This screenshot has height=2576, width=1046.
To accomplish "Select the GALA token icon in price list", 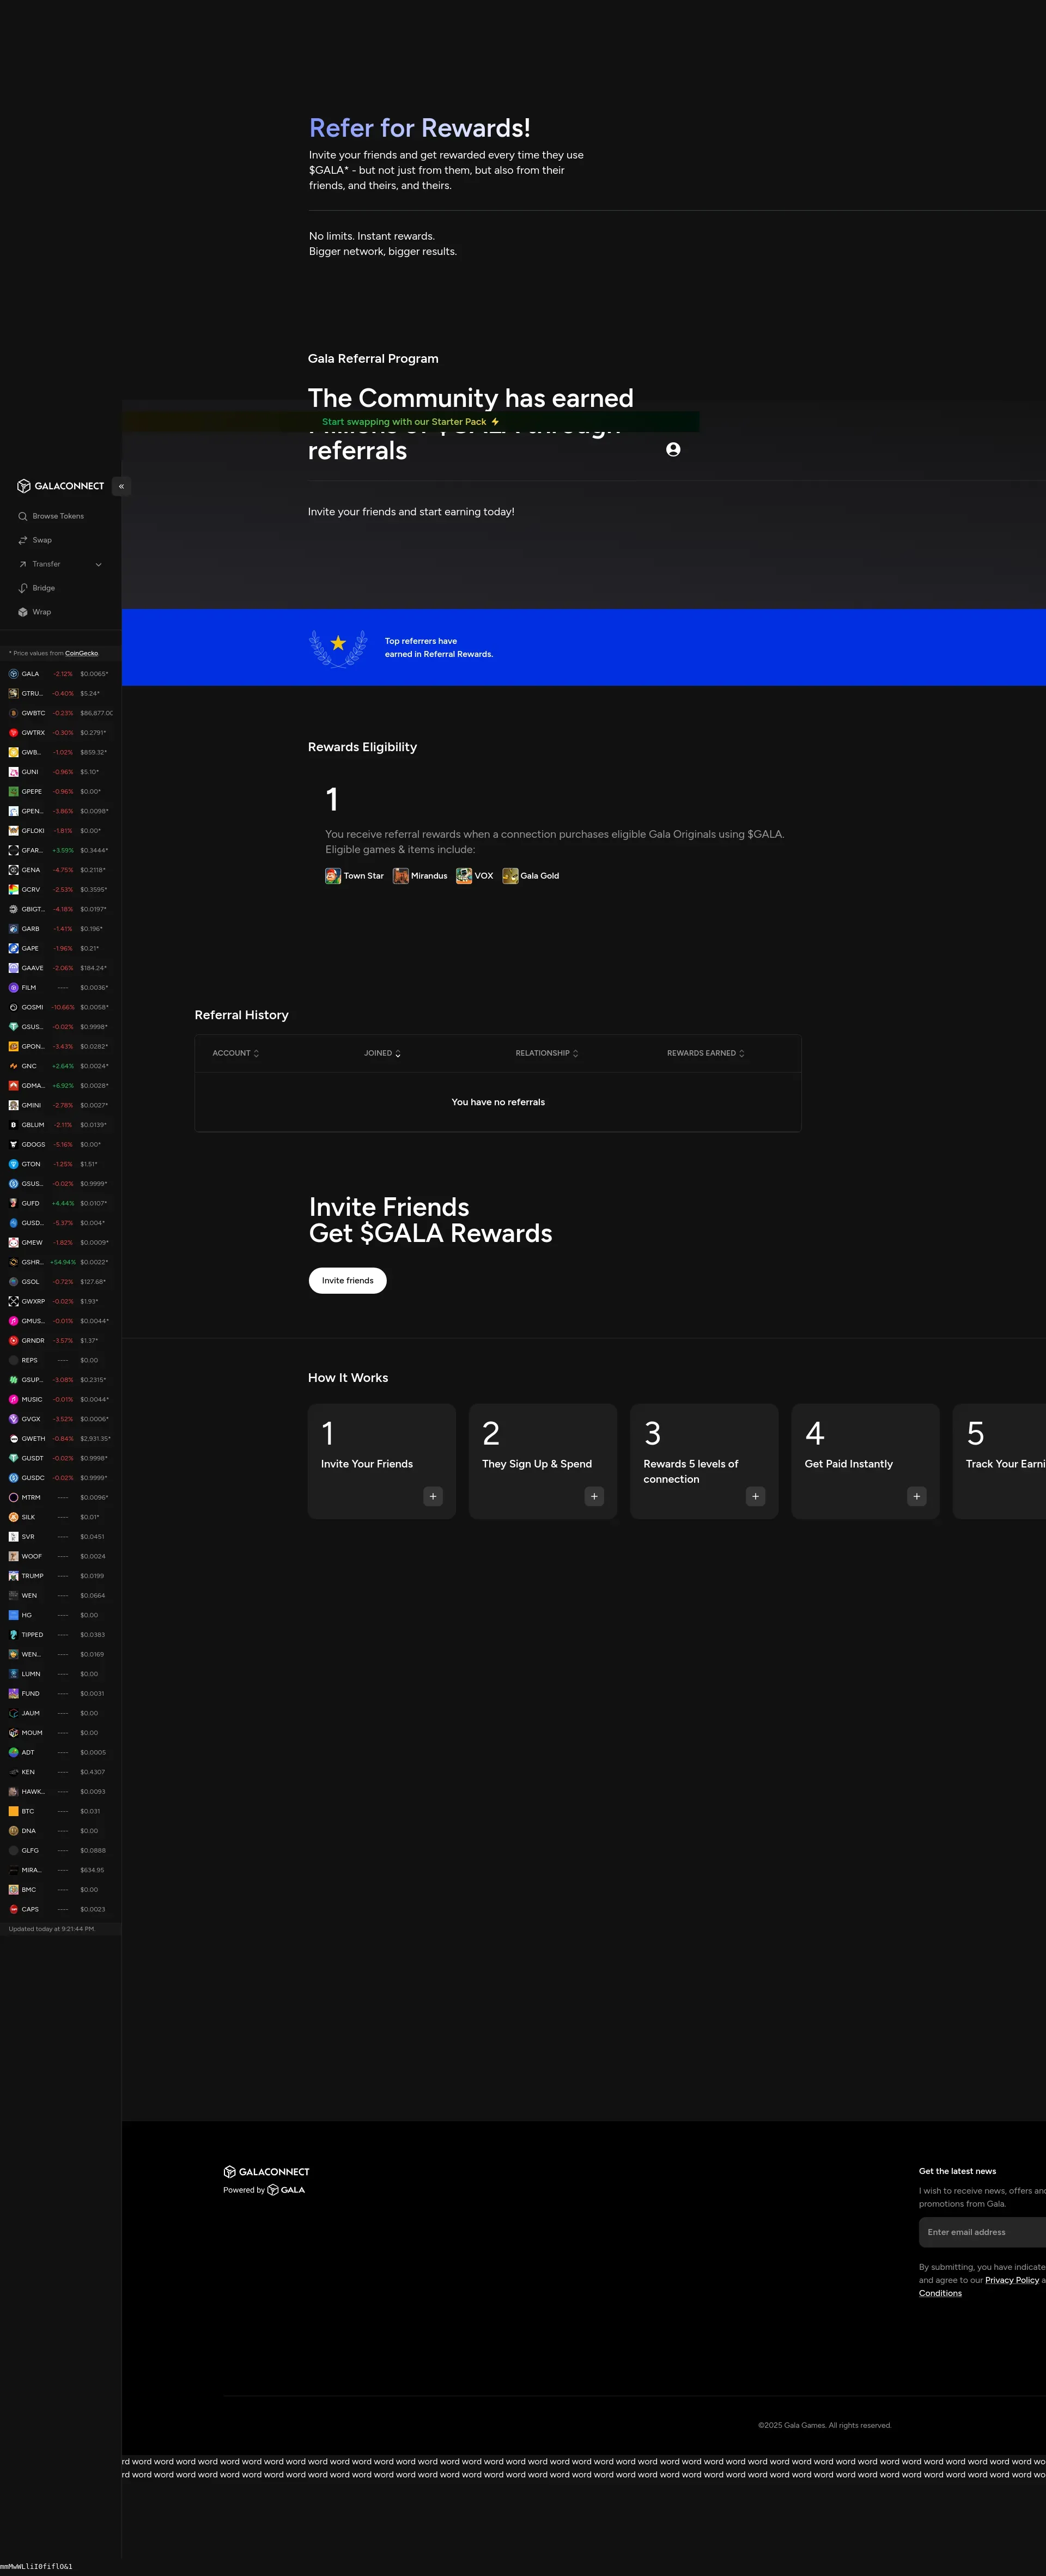I will click(x=13, y=674).
